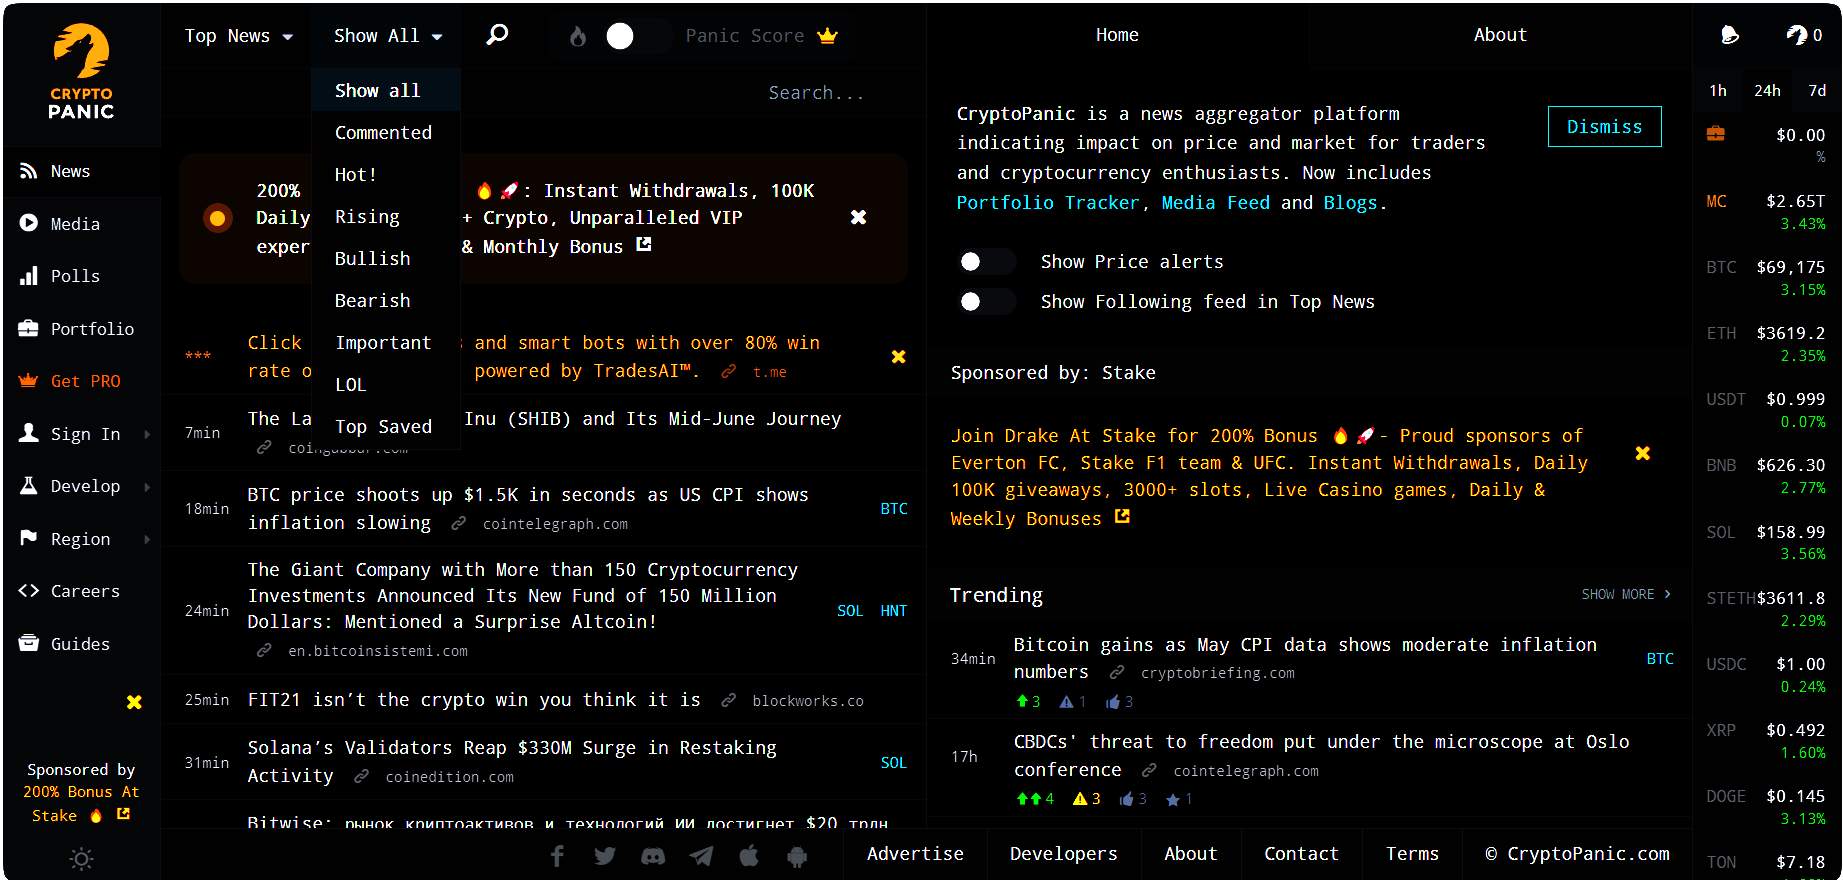The image size is (1843, 880).
Task: Open the Blogs link
Action: [x=1350, y=203]
